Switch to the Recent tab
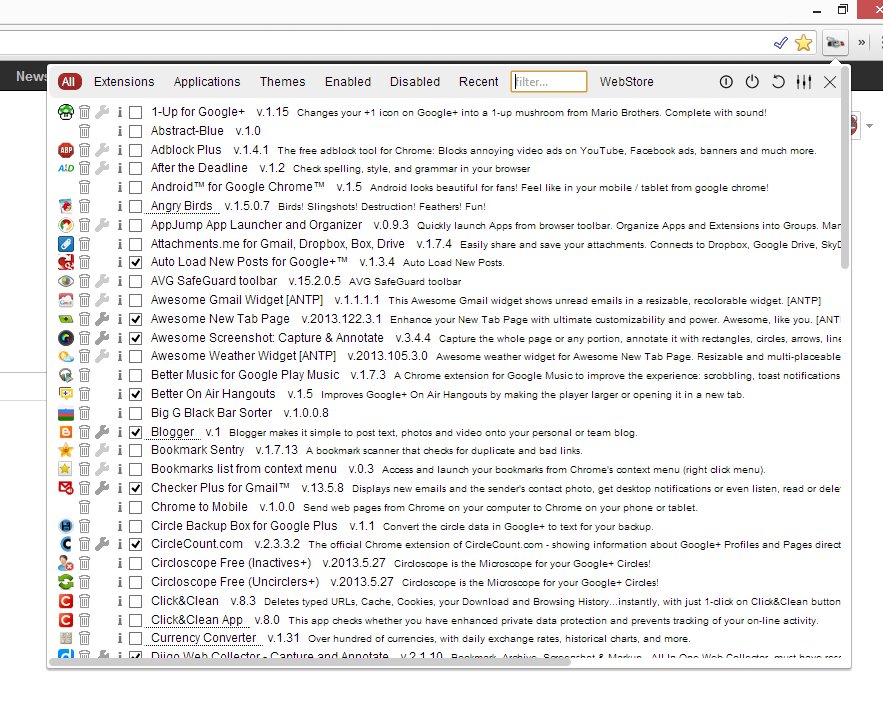The width and height of the screenshot is (883, 702). pyautogui.click(x=478, y=82)
